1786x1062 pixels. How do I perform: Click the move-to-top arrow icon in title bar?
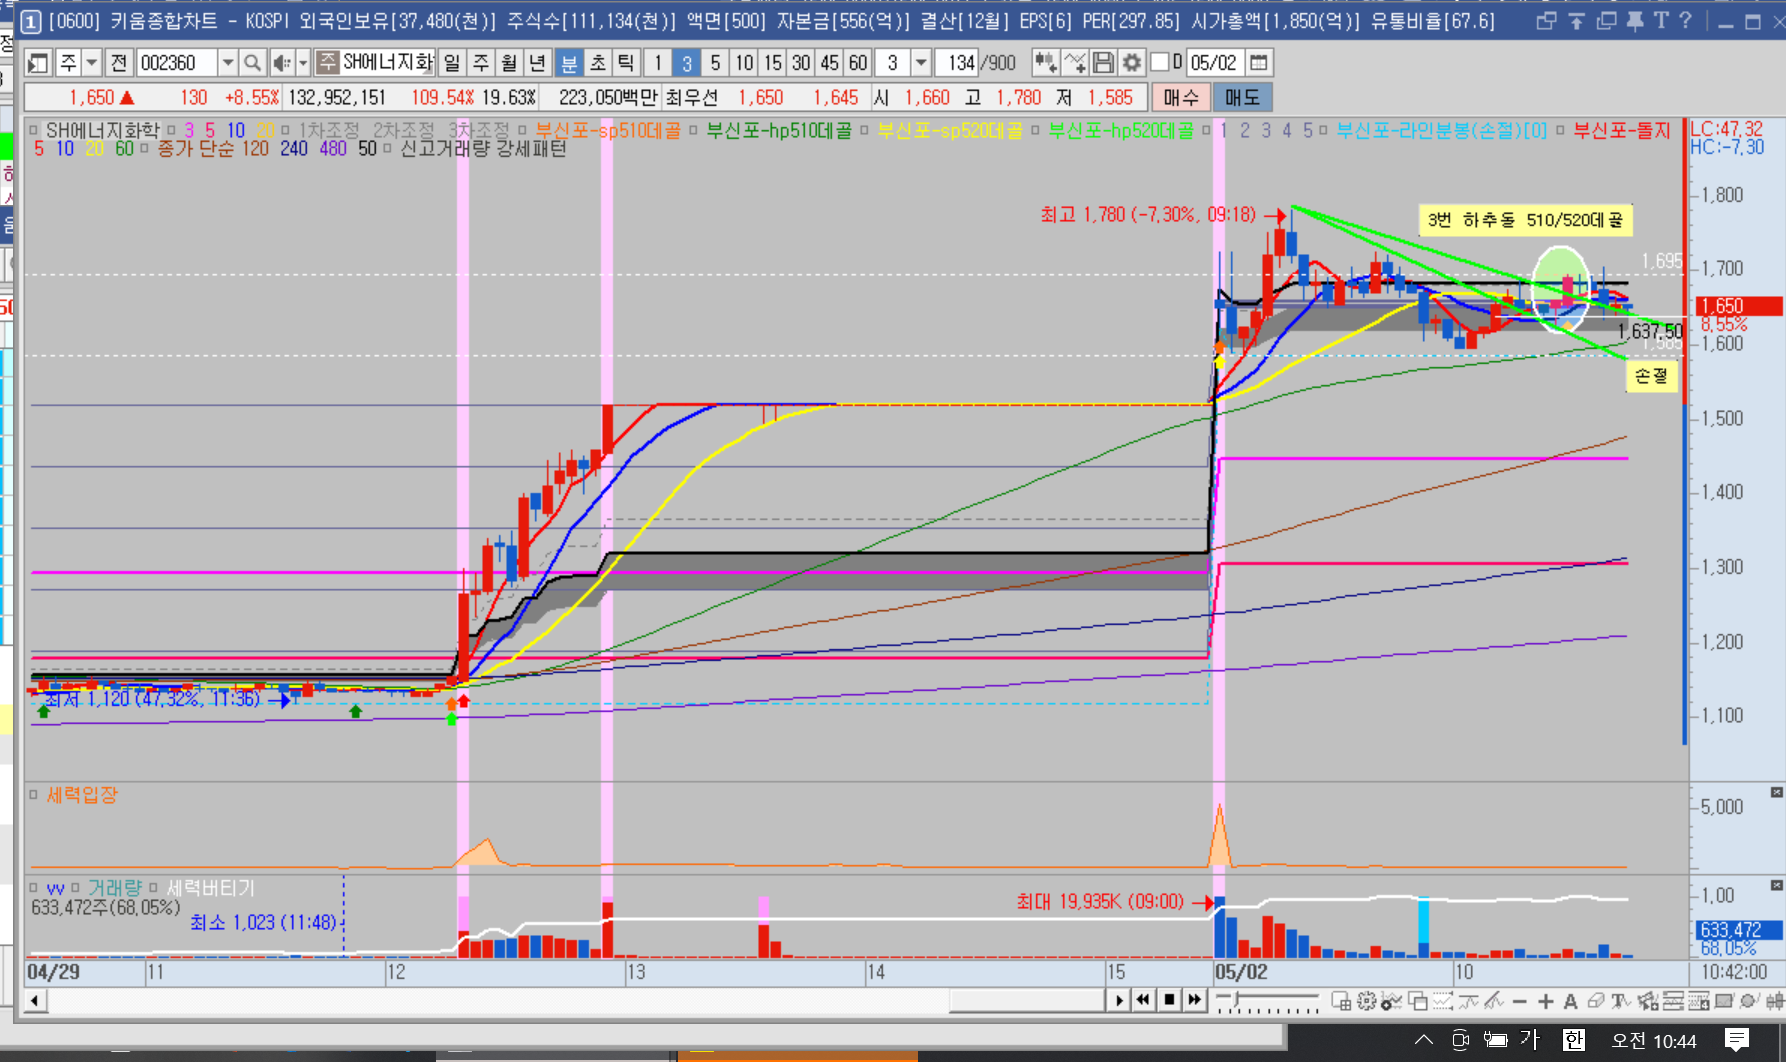[x=1577, y=21]
